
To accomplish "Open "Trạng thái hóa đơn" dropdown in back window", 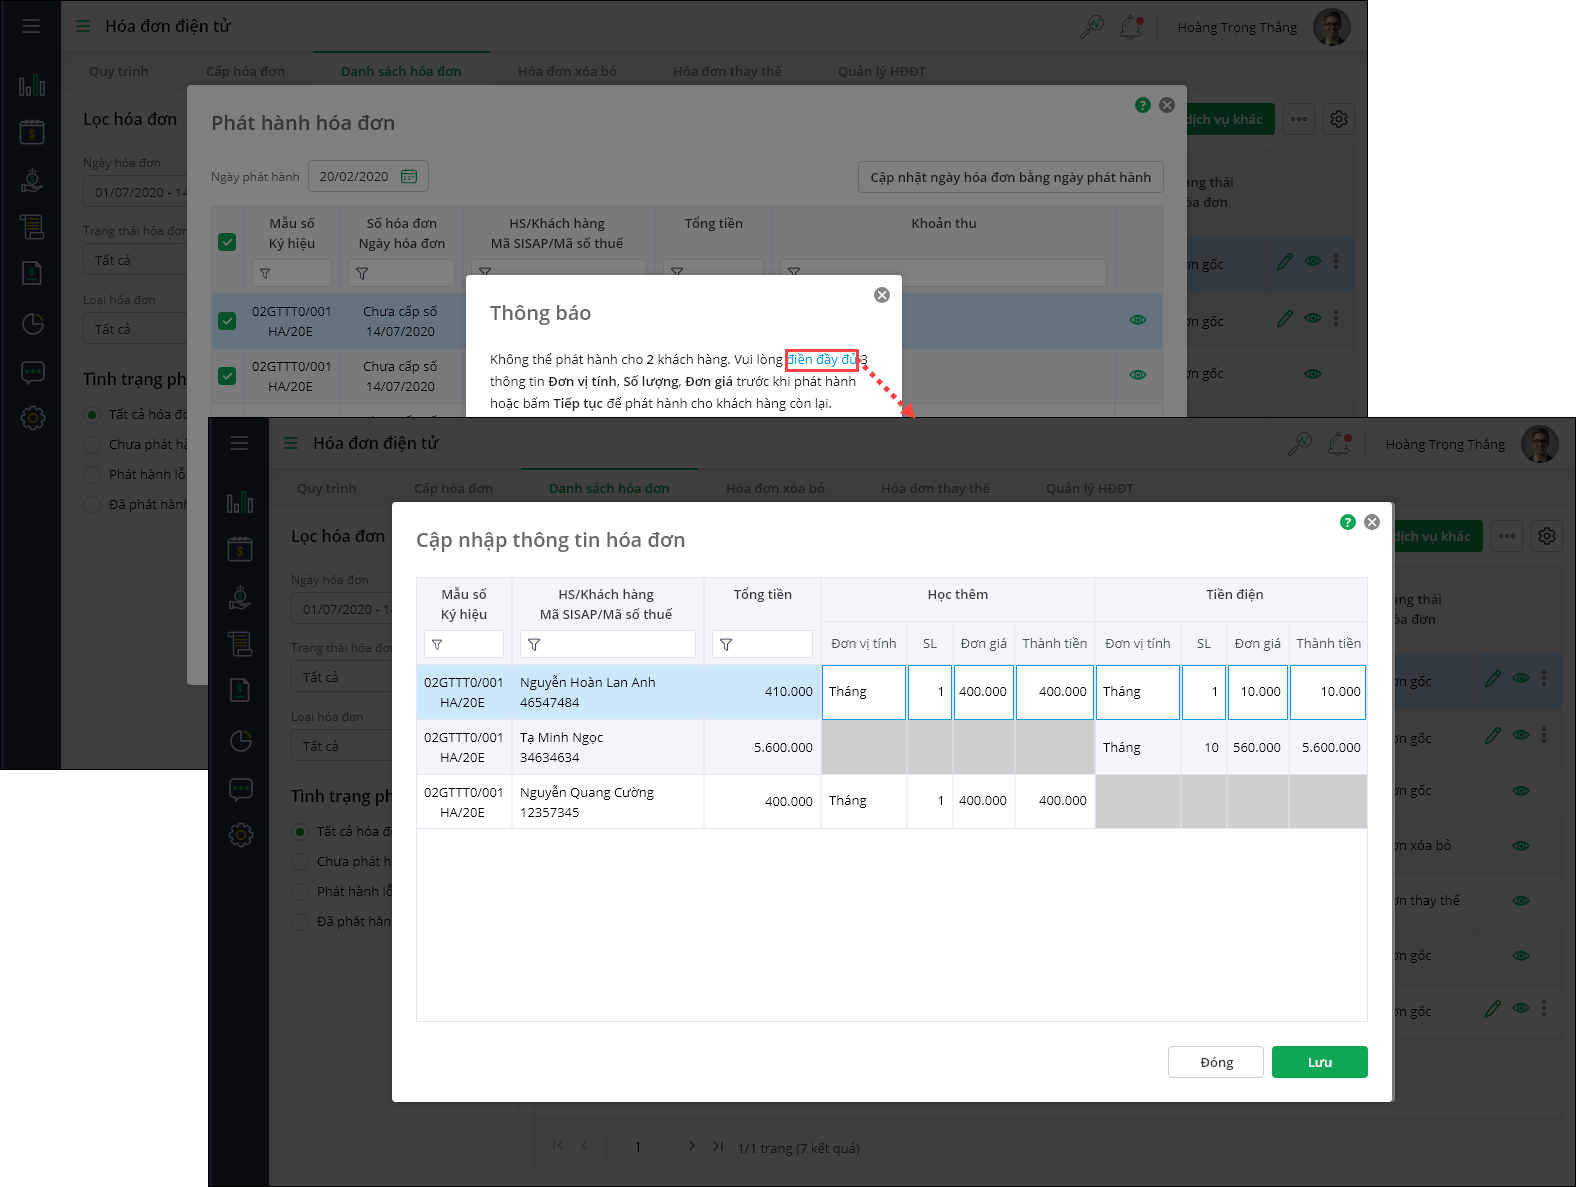I will [x=135, y=260].
